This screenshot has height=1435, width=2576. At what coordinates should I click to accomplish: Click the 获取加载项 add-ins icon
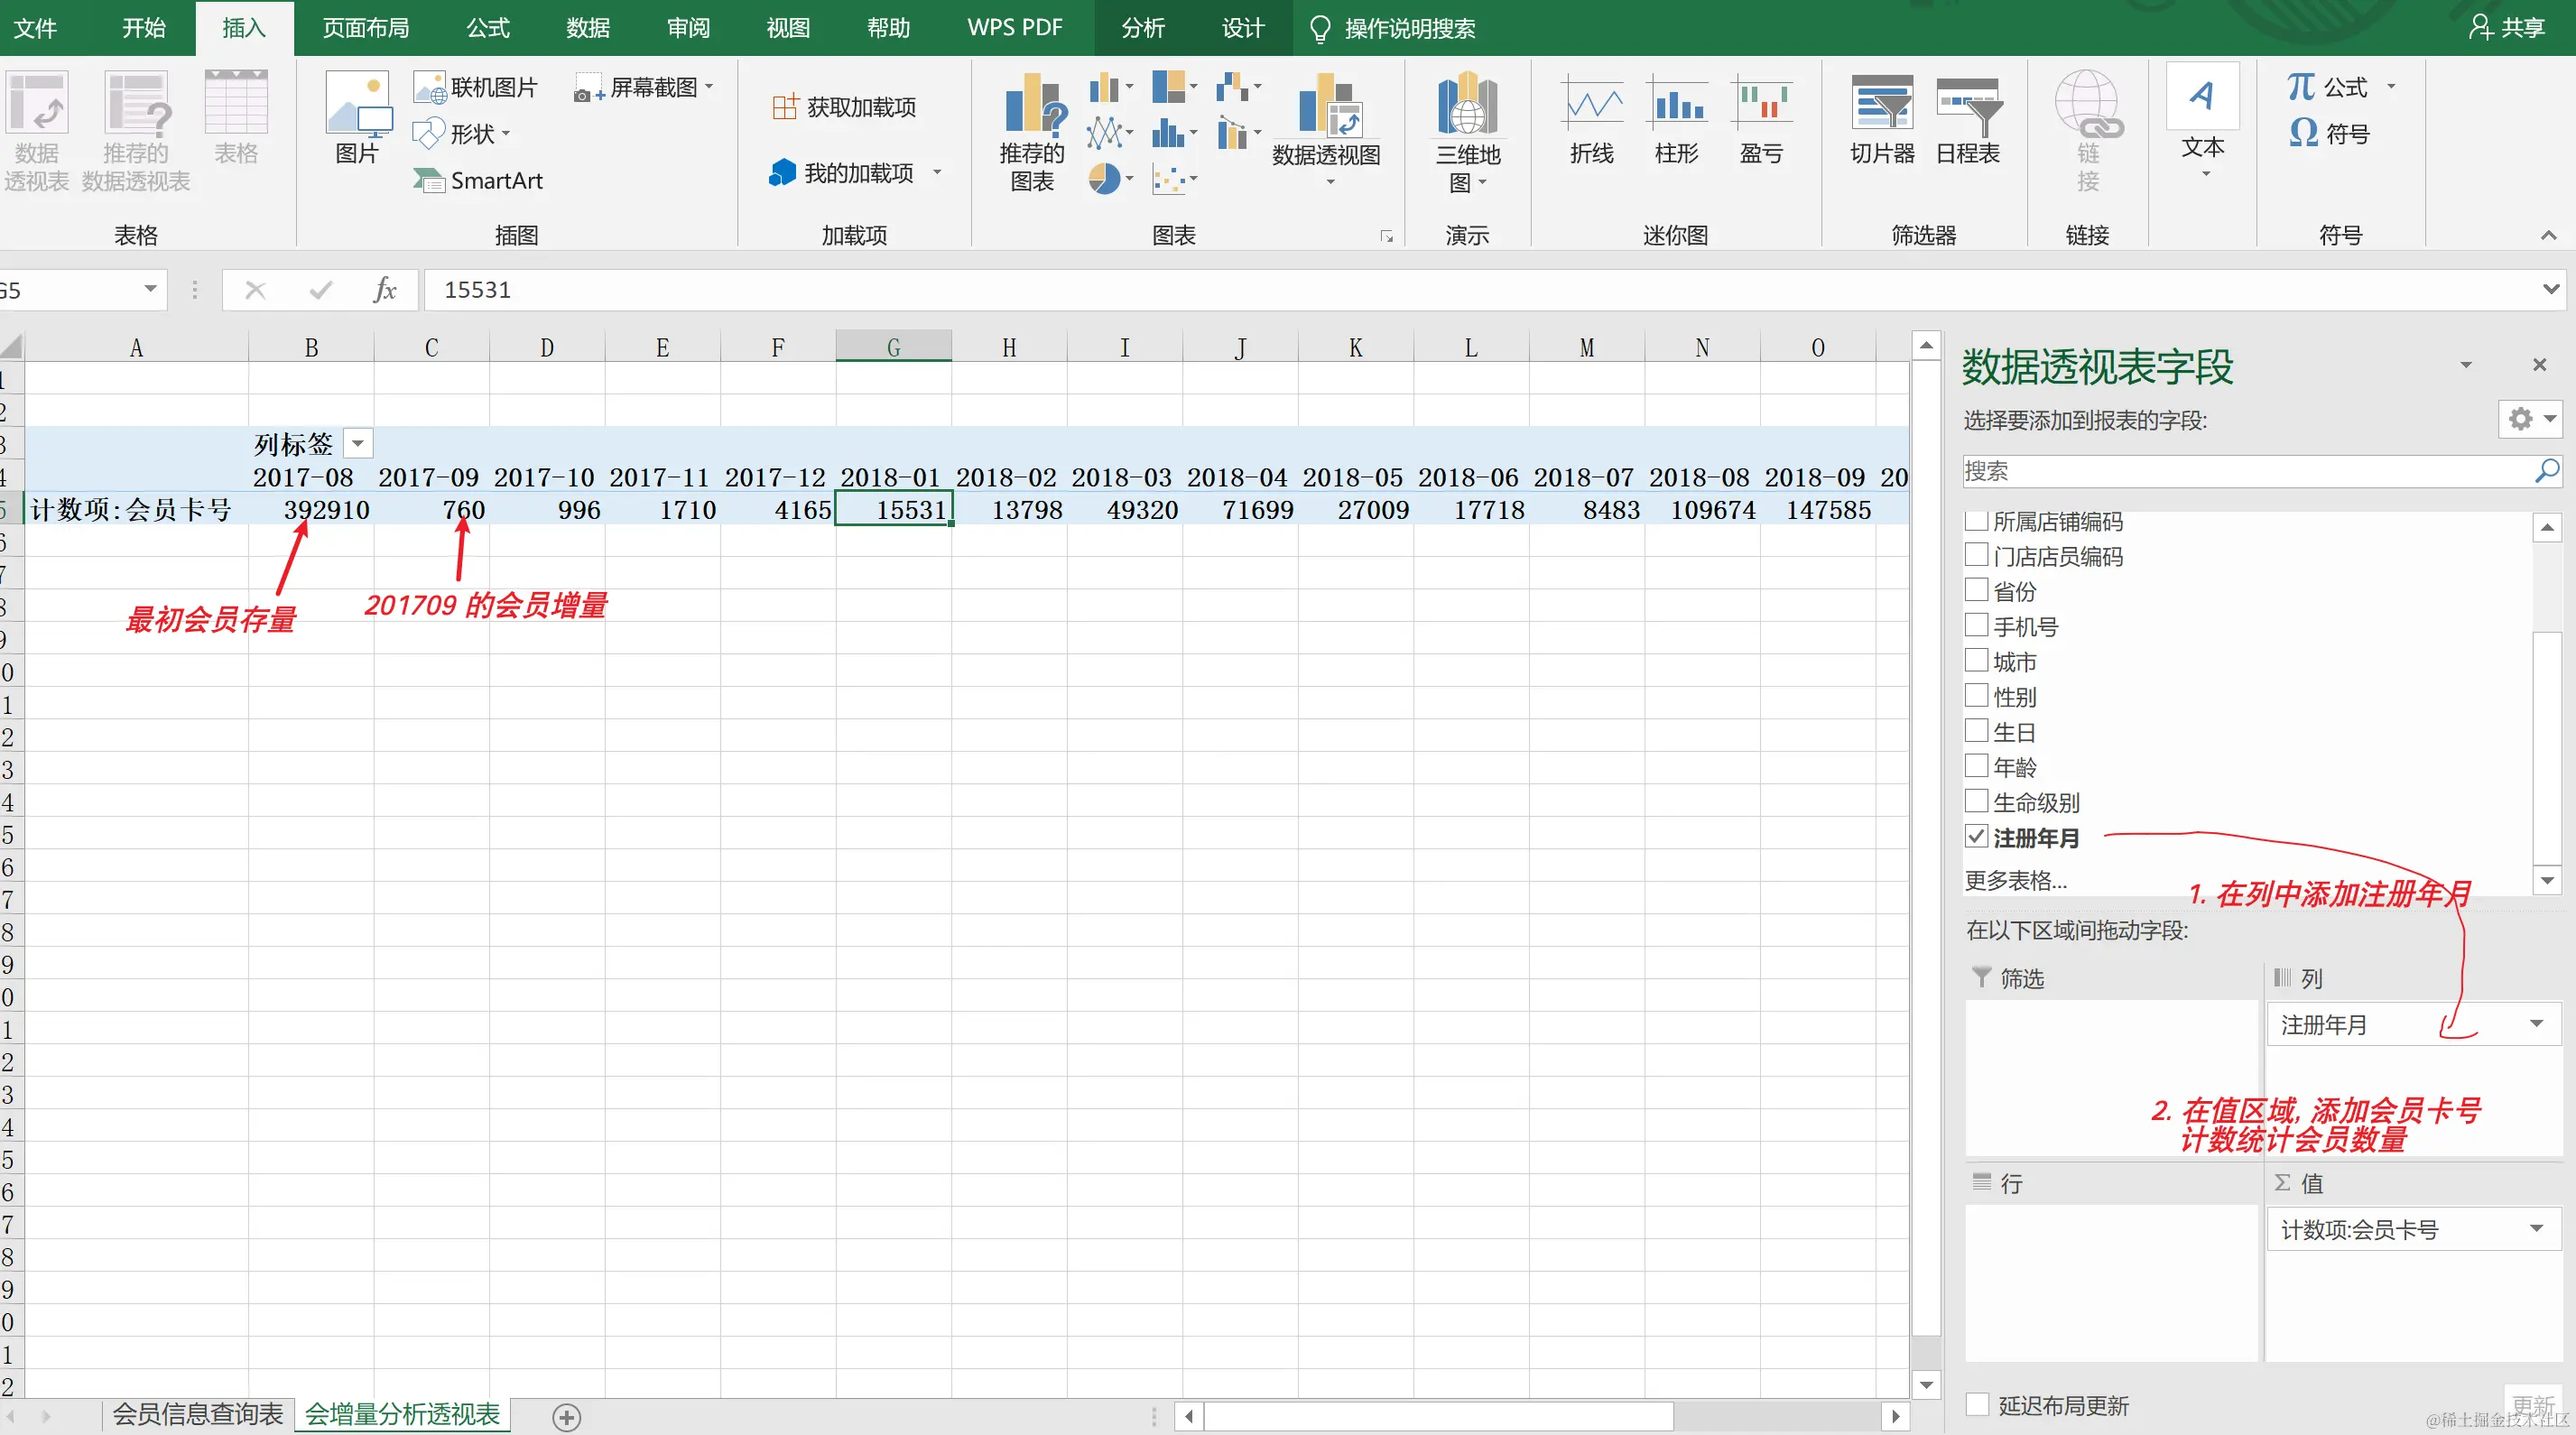coord(785,107)
